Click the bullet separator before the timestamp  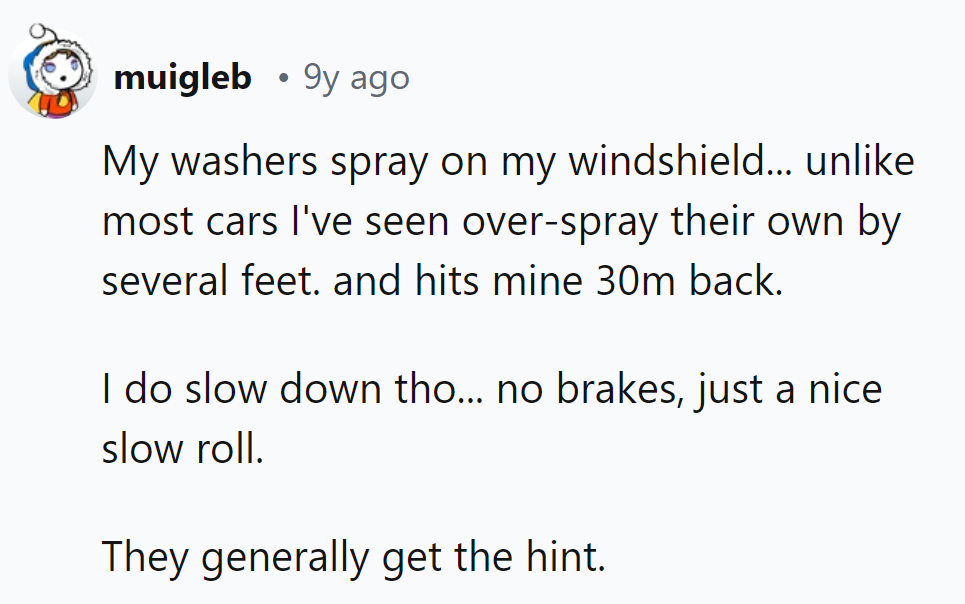point(283,79)
